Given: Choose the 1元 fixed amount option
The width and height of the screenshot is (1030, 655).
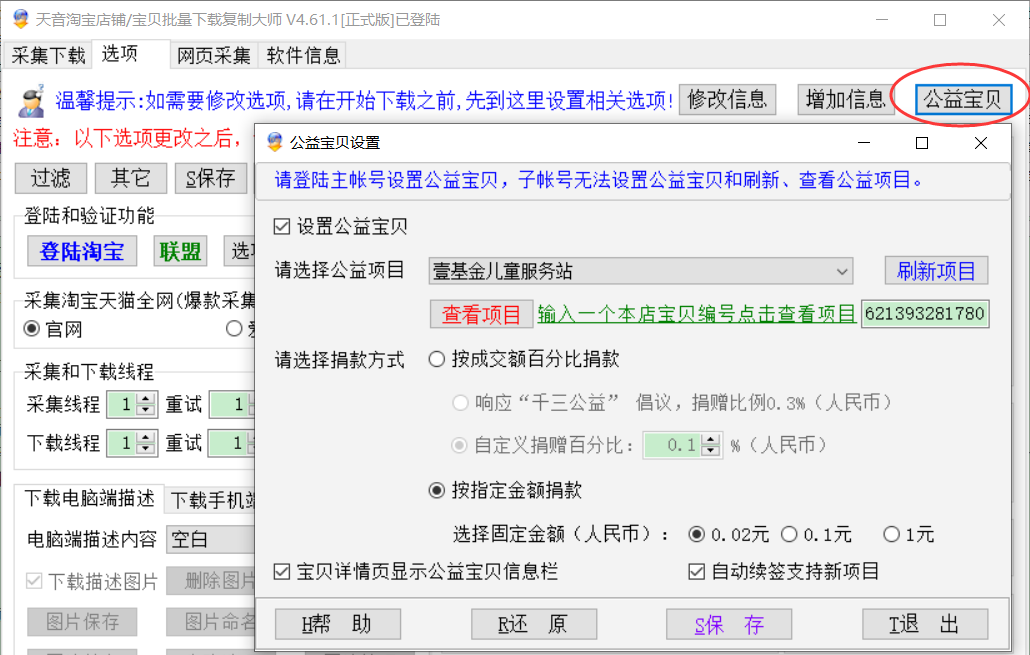Looking at the screenshot, I should (x=891, y=535).
